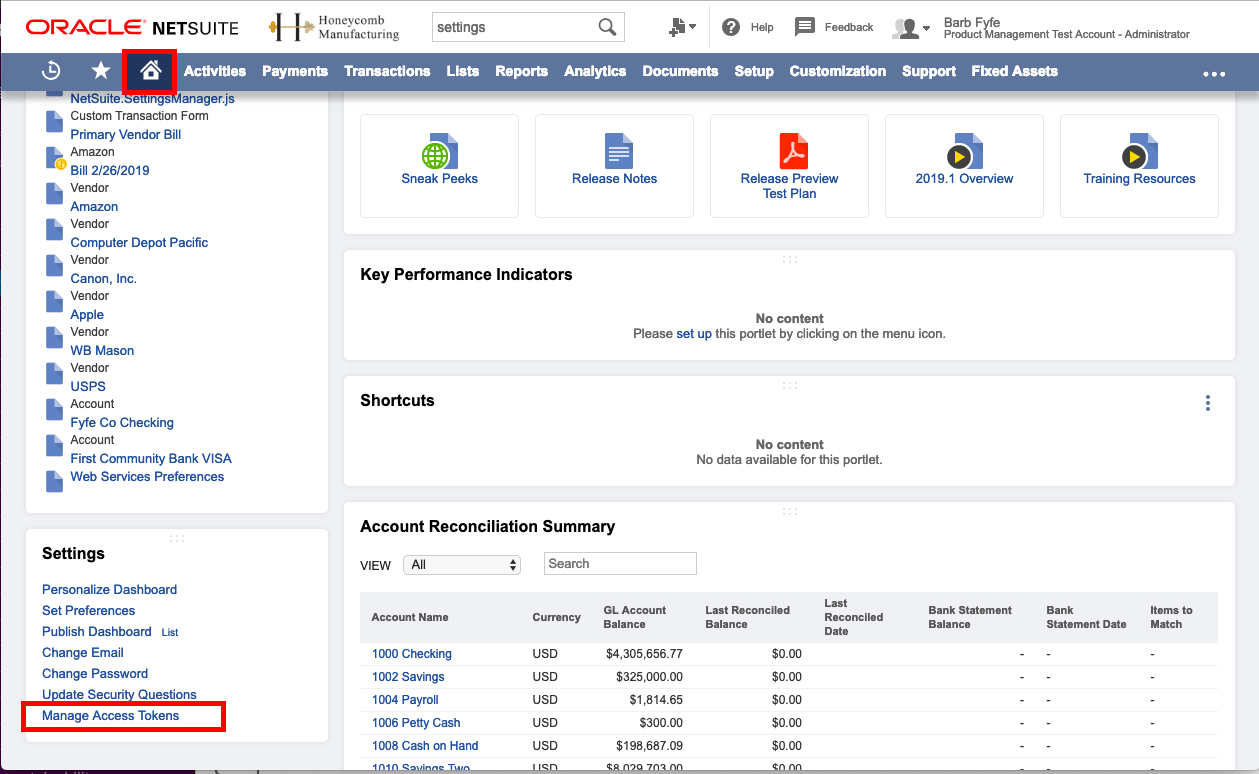Screen dimensions: 1259x774
Task: Click the Manage Access Tokens link
Action: (x=111, y=716)
